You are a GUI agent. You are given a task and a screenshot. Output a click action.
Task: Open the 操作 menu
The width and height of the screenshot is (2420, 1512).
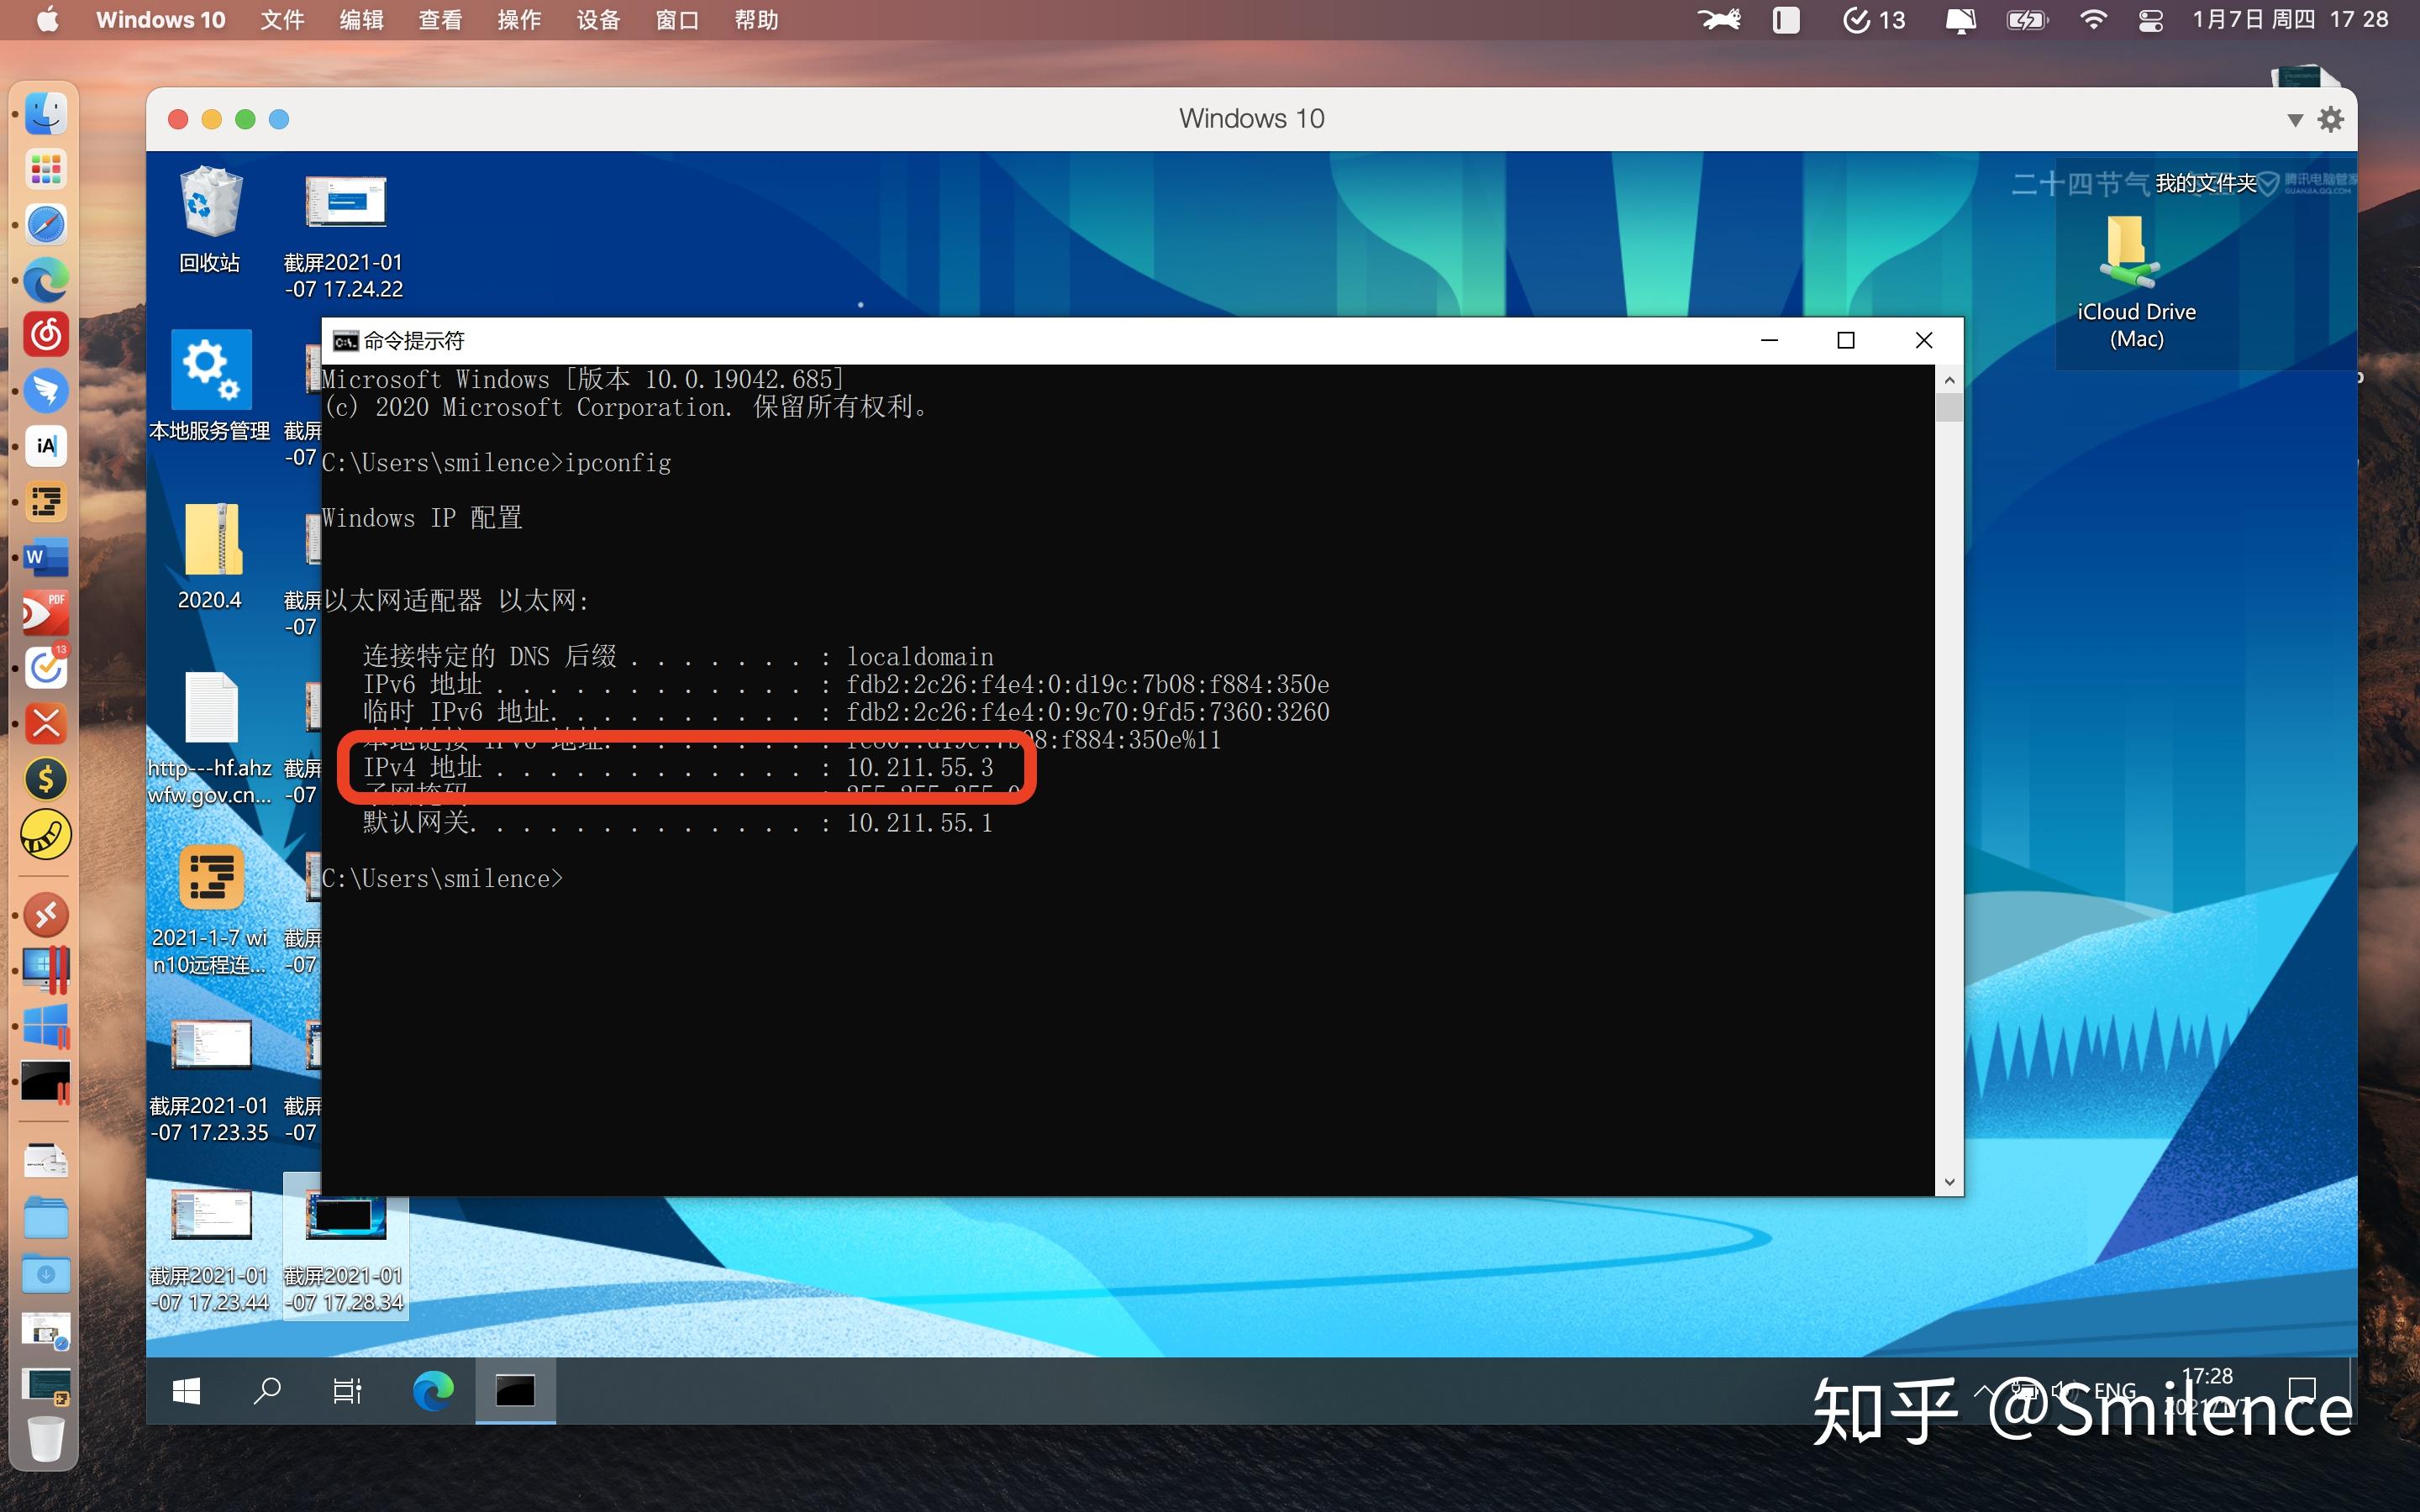click(x=519, y=20)
